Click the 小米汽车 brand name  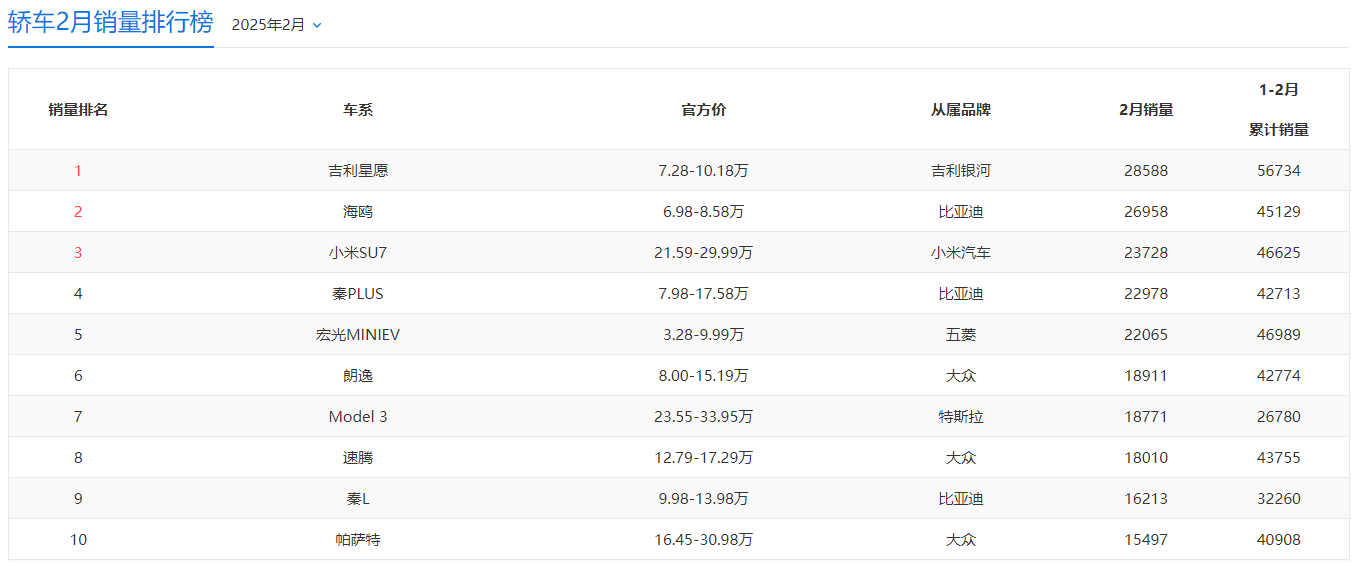[x=961, y=253]
